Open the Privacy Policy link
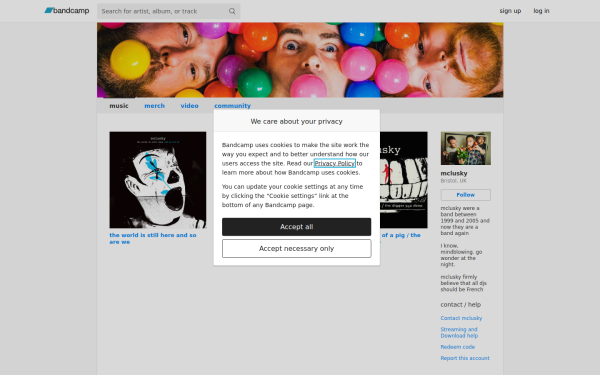This screenshot has height=375, width=600. click(x=334, y=163)
